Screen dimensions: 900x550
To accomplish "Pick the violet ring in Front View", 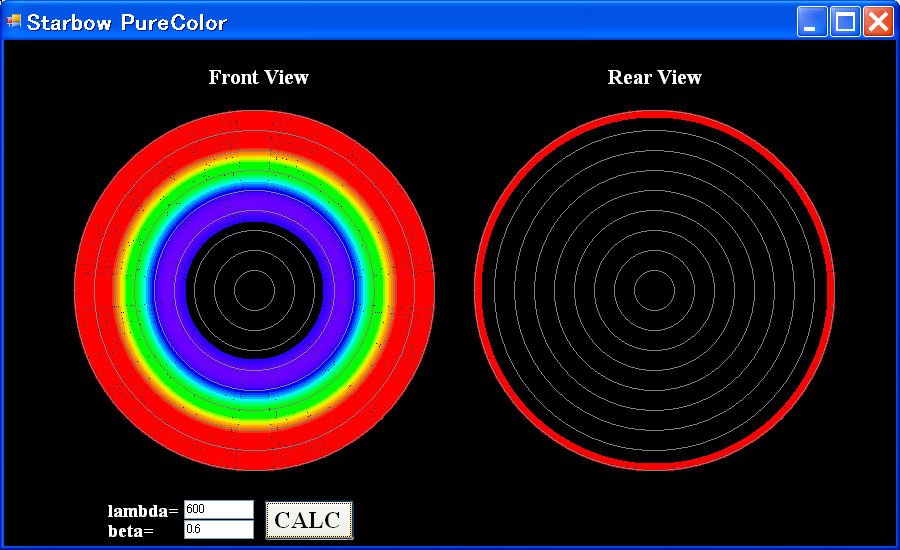I will 254,208.
